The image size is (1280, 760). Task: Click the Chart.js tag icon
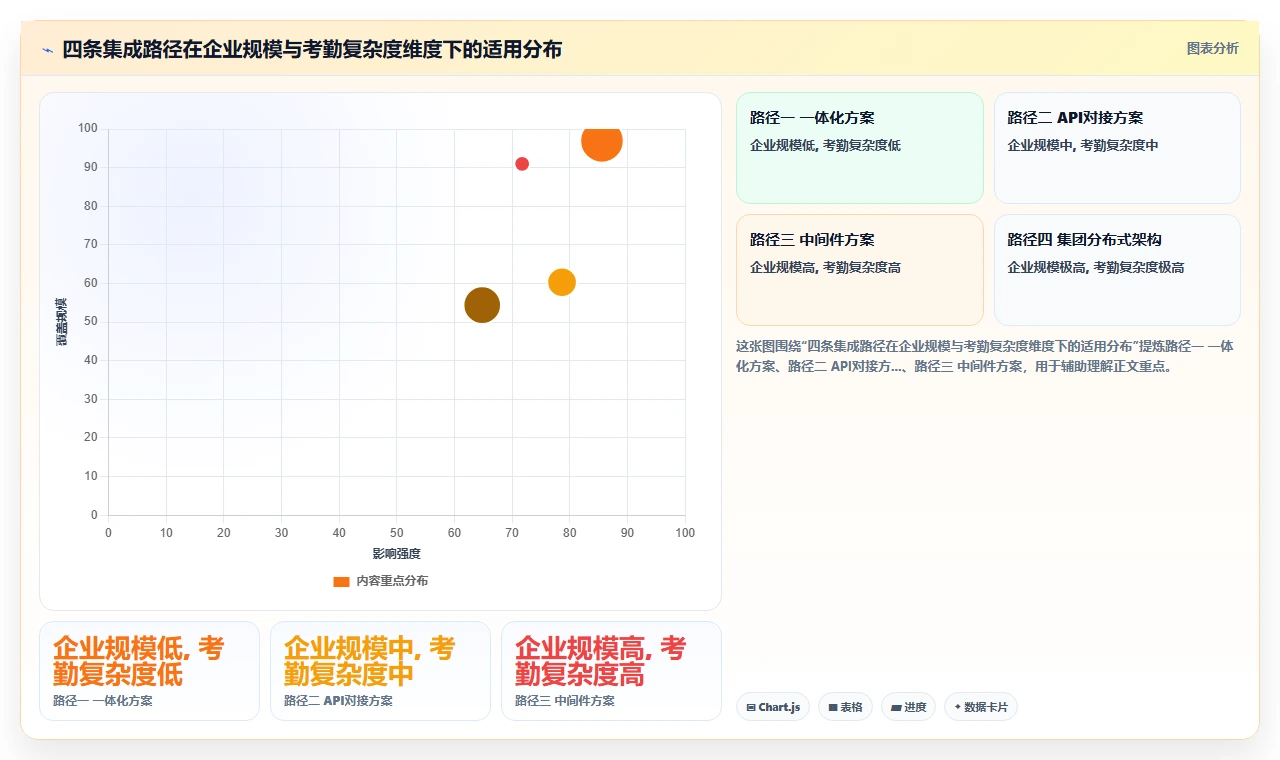tap(751, 707)
